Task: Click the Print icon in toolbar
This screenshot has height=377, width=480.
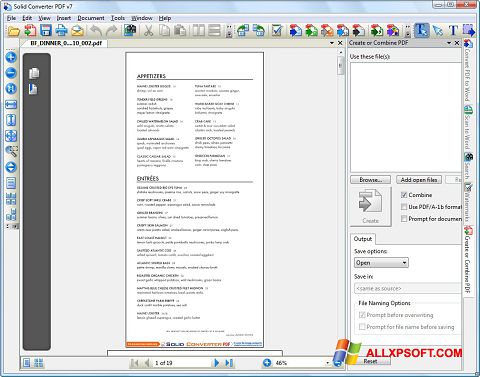Action: (x=61, y=31)
